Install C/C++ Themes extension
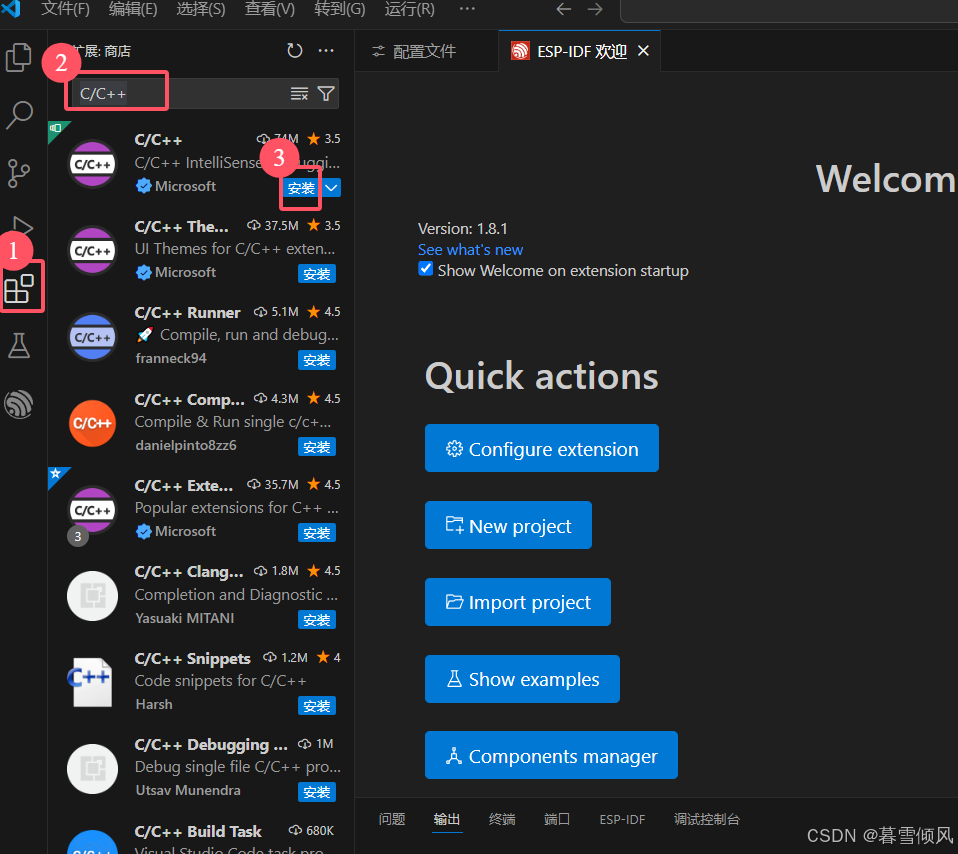 [x=316, y=274]
